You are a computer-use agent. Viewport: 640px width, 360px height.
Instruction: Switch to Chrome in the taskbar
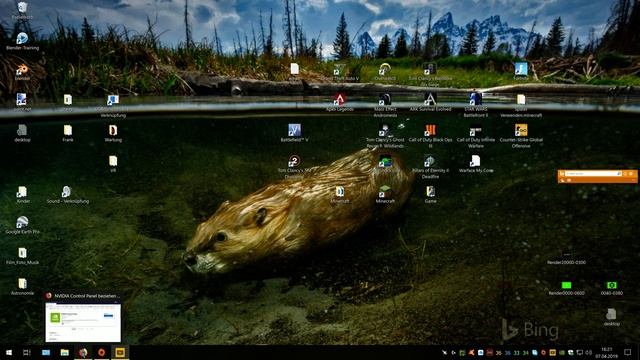(83, 352)
